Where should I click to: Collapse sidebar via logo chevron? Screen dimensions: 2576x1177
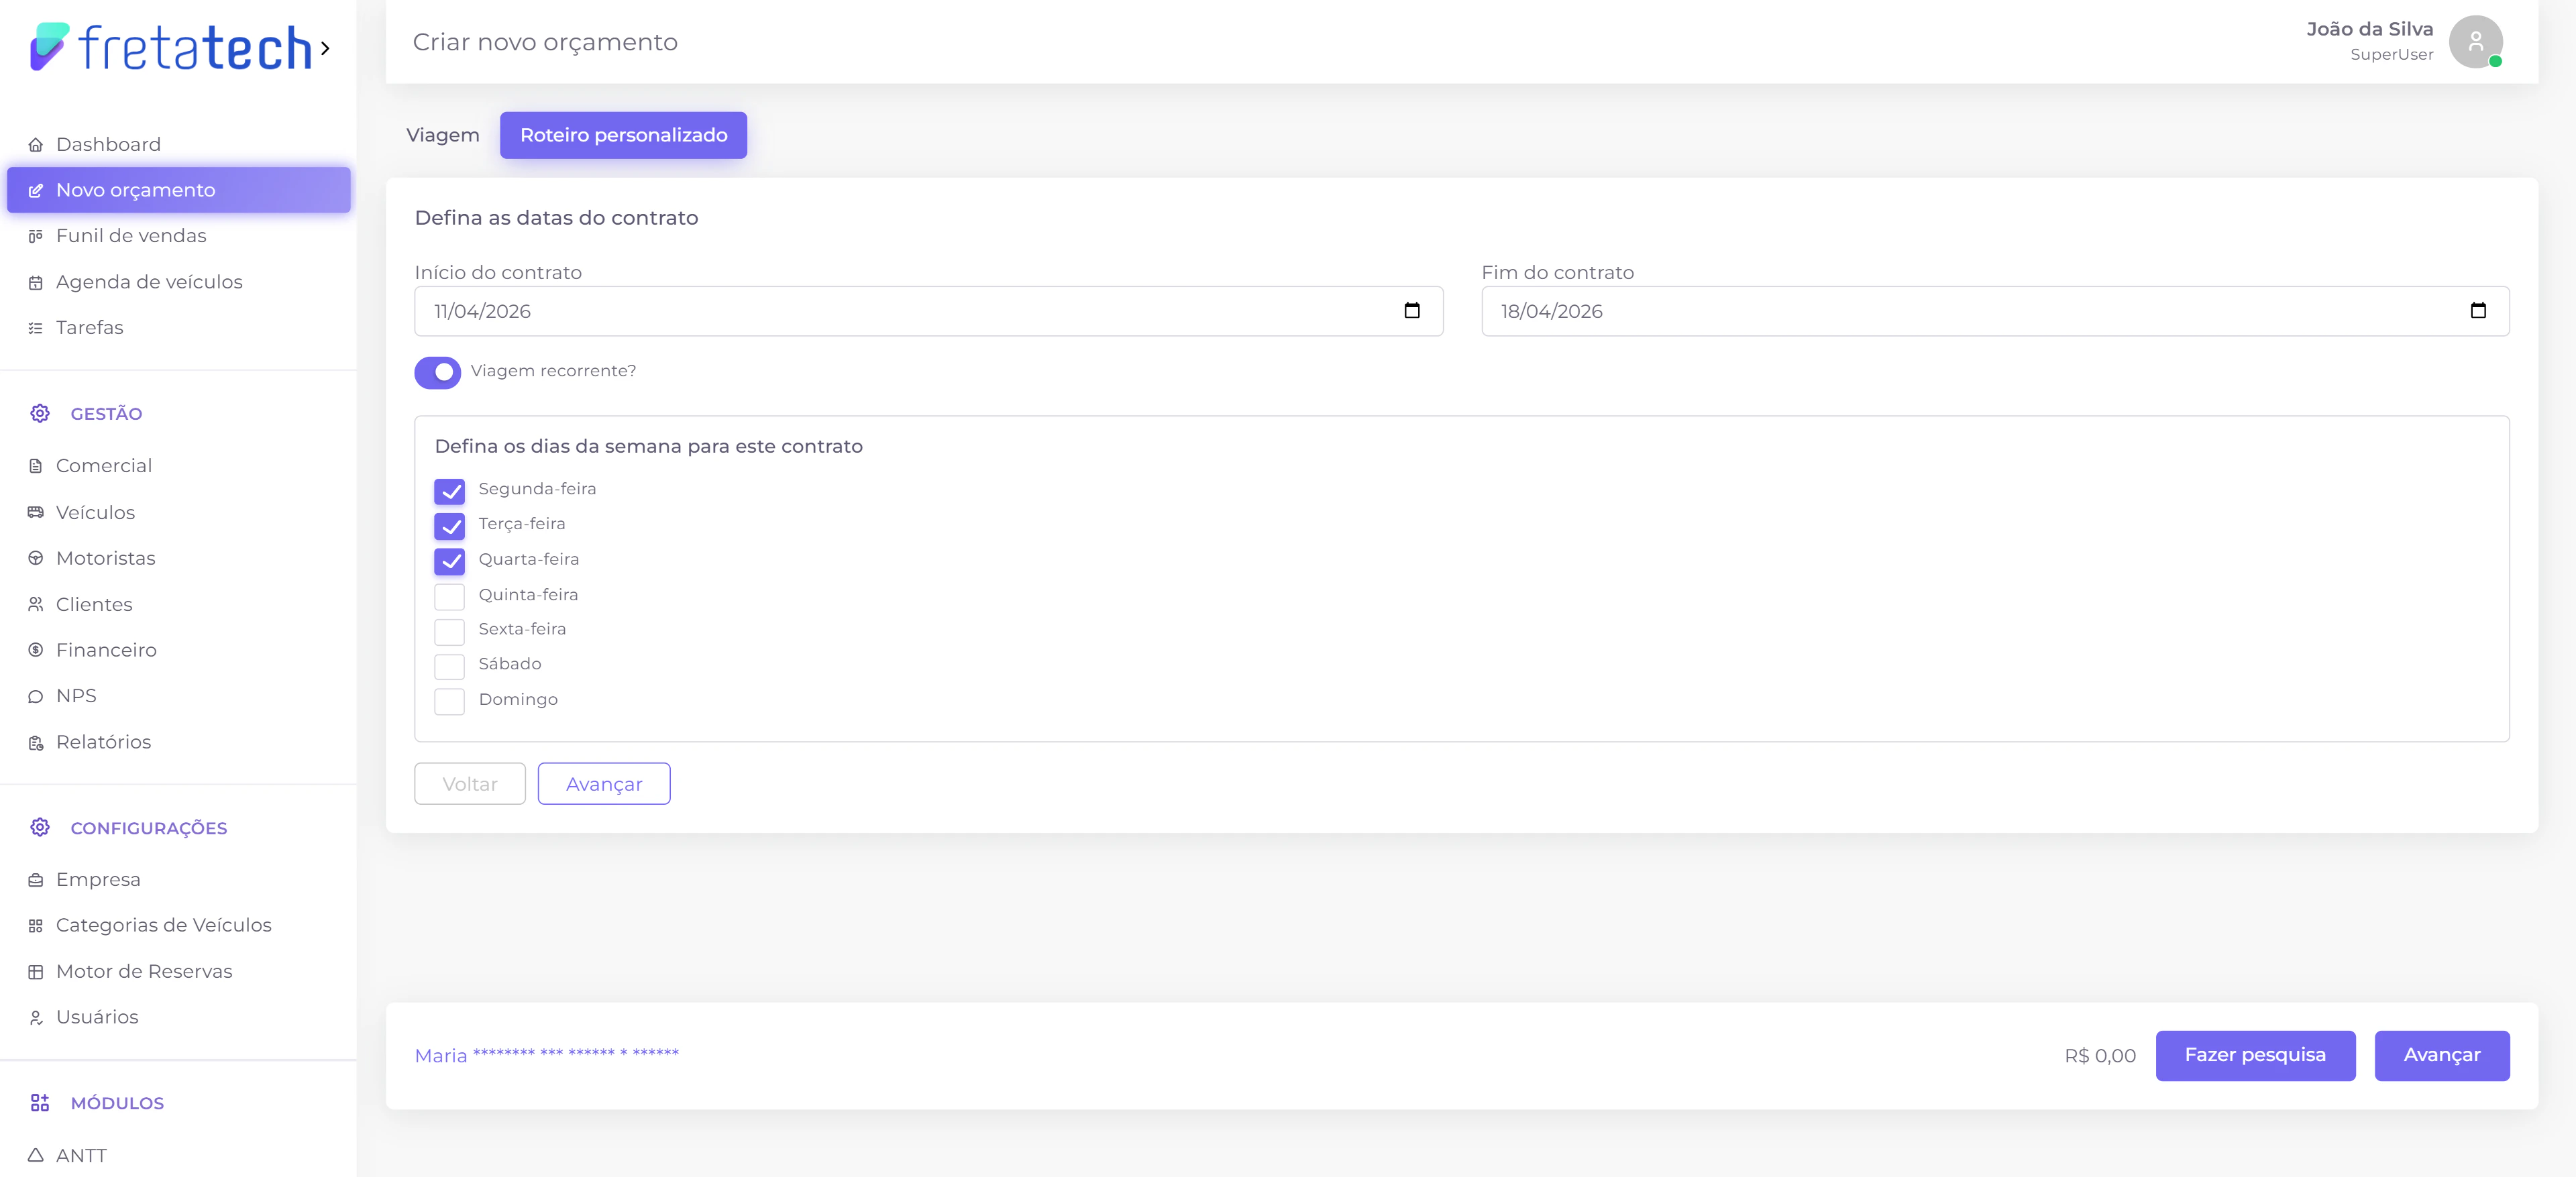[x=325, y=48]
